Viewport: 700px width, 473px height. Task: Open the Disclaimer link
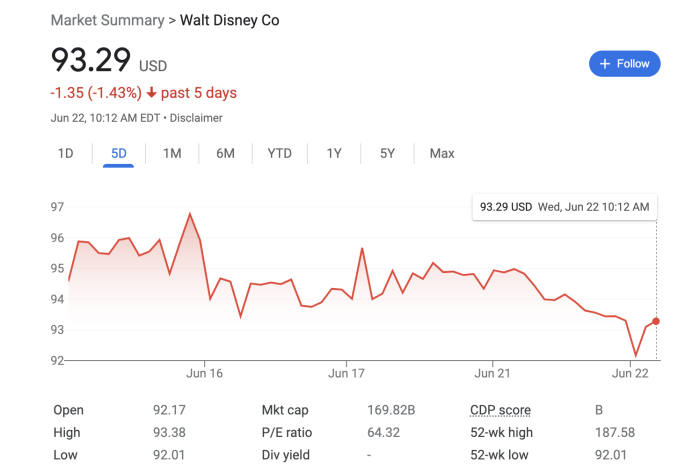196,118
